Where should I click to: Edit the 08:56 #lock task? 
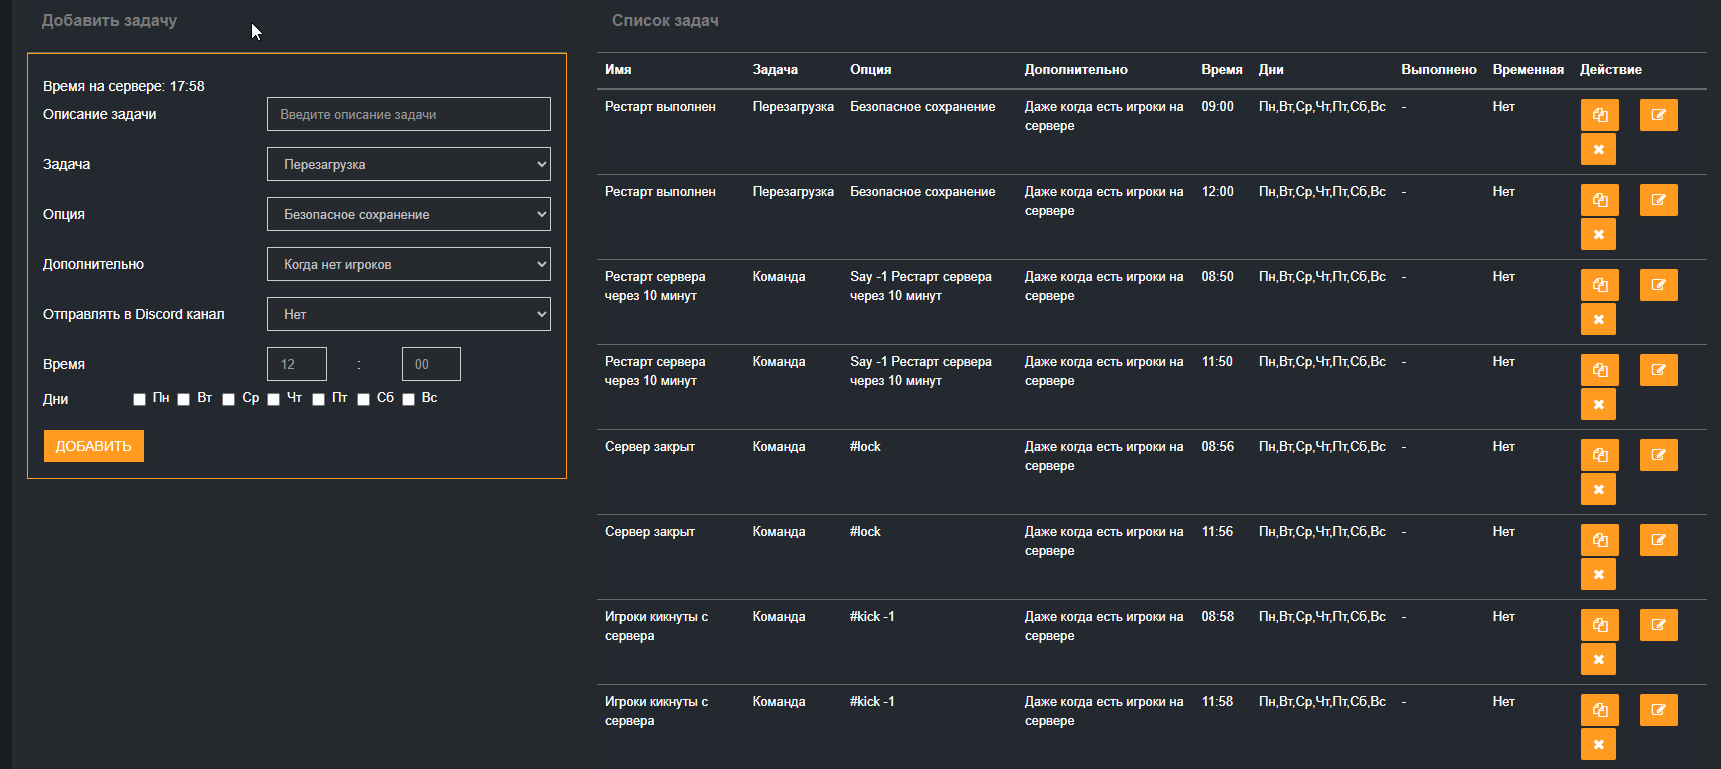point(1658,455)
